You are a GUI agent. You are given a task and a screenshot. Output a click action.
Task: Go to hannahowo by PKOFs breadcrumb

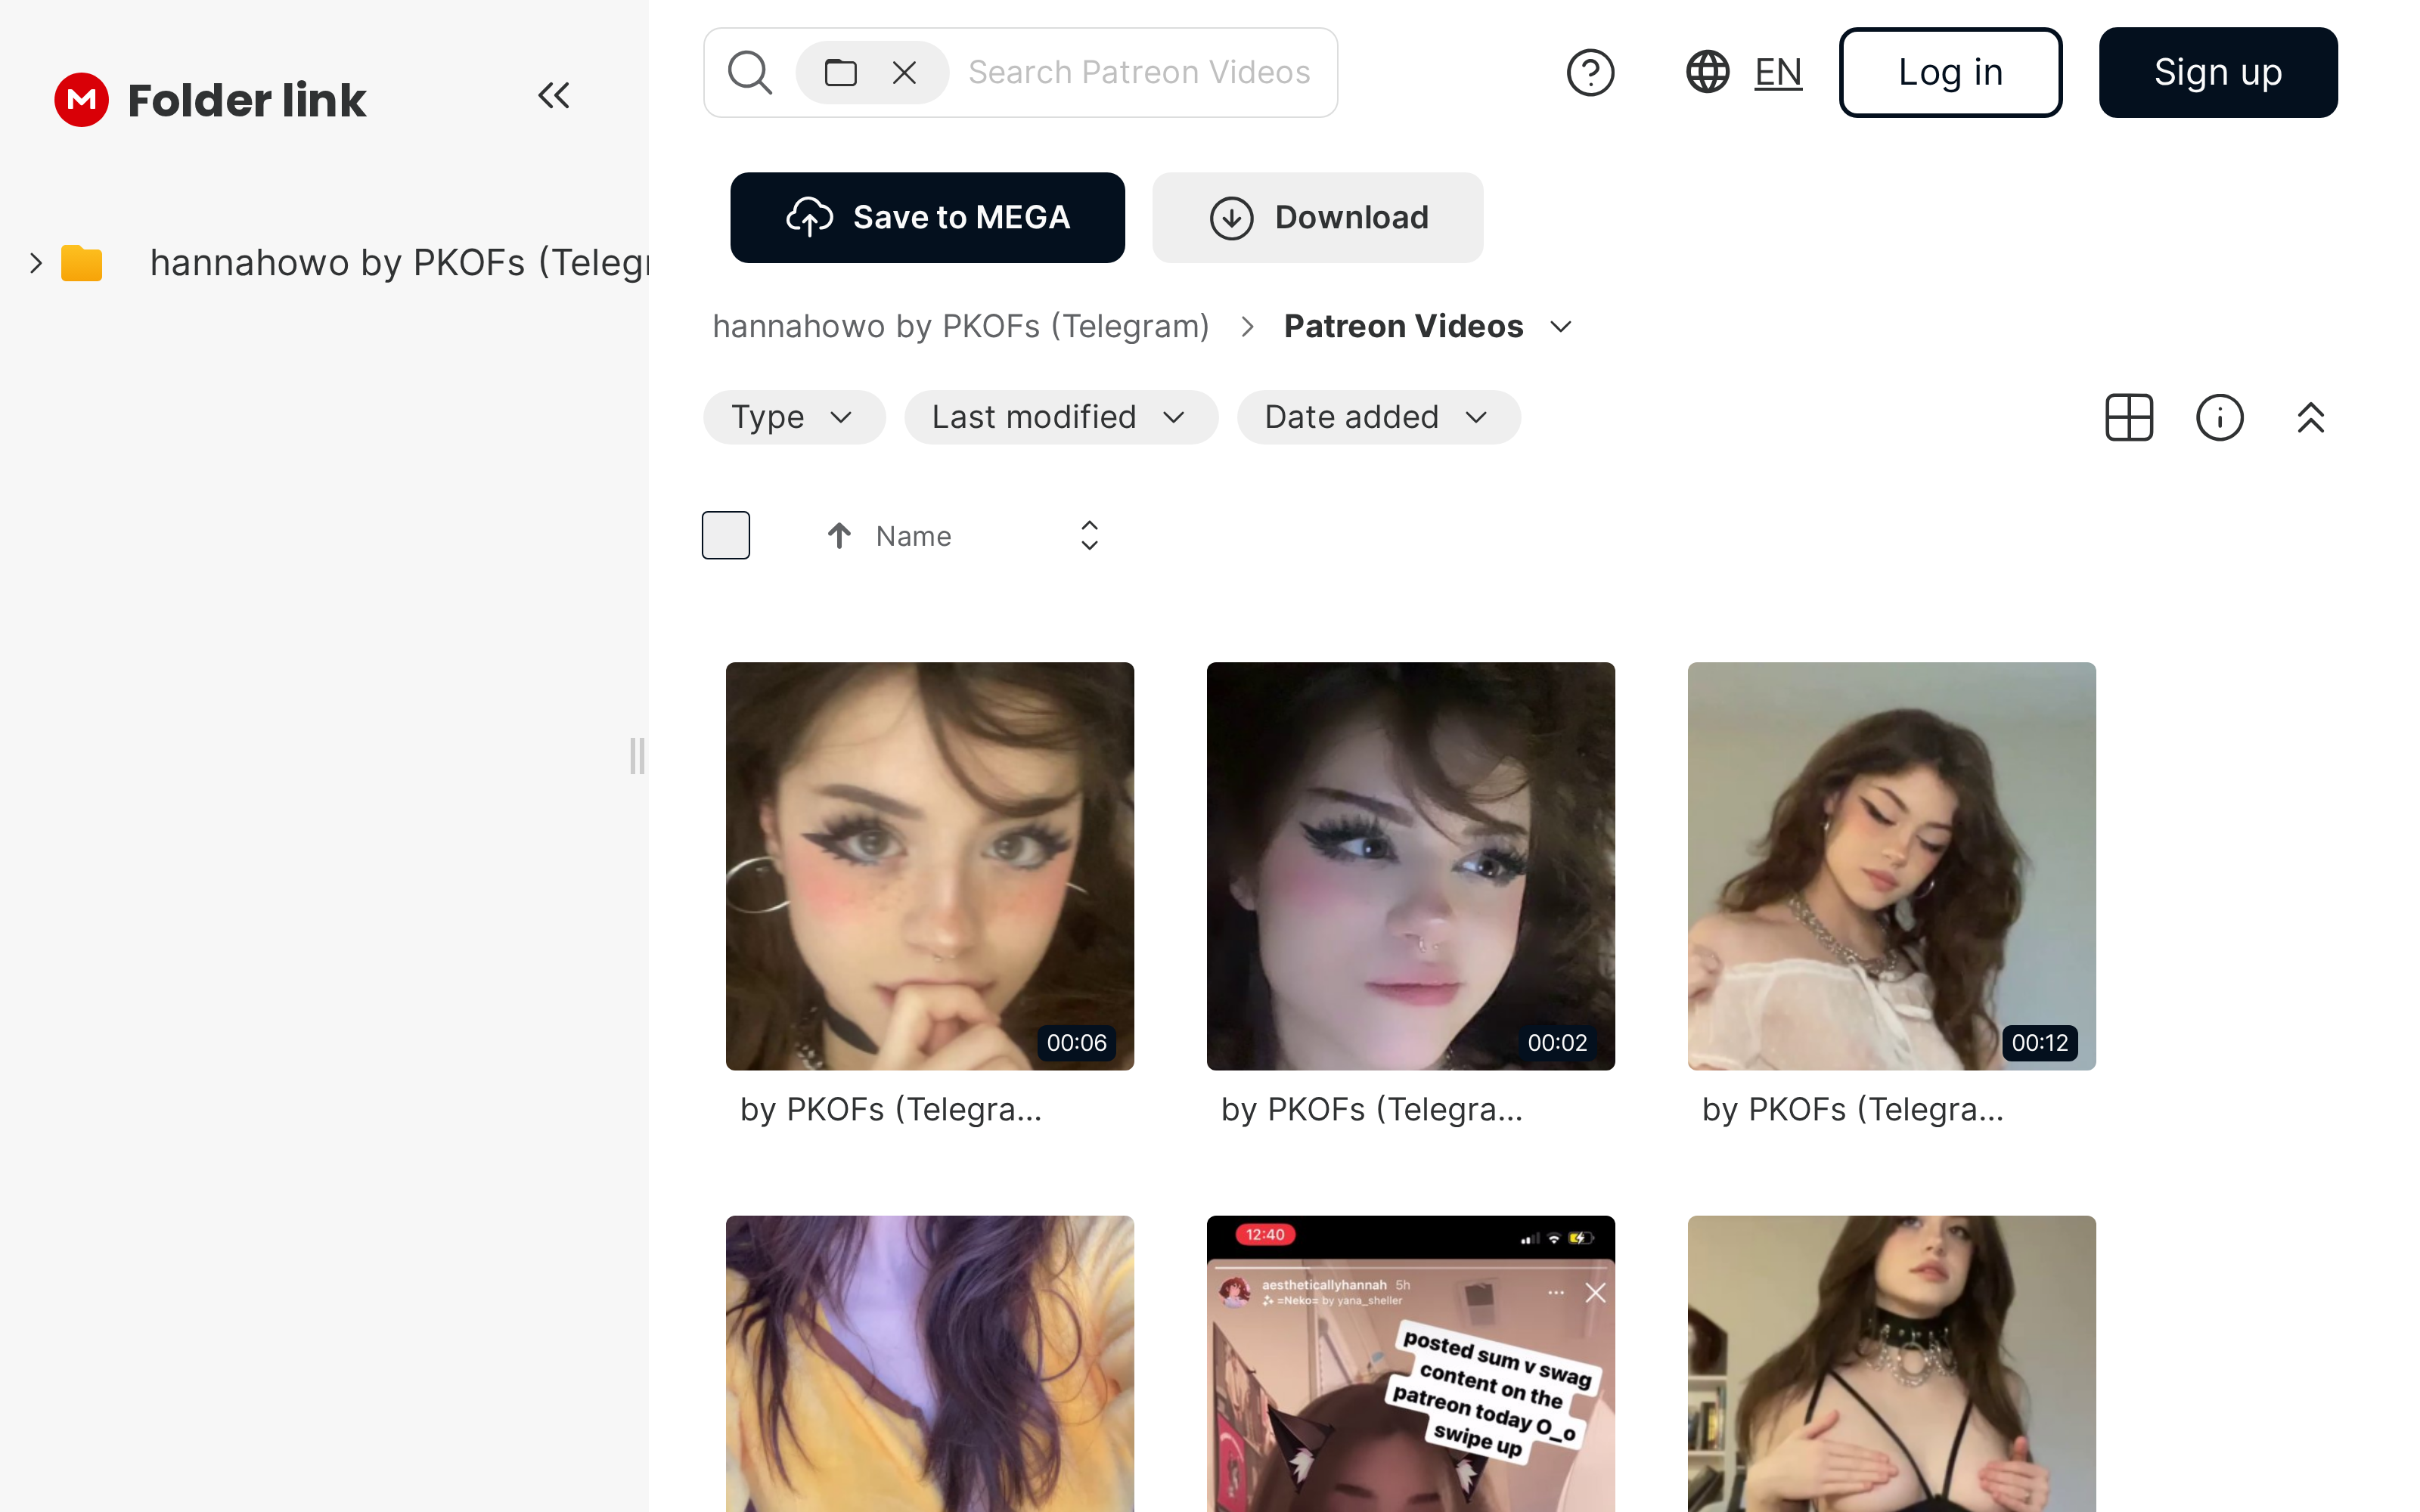point(960,327)
